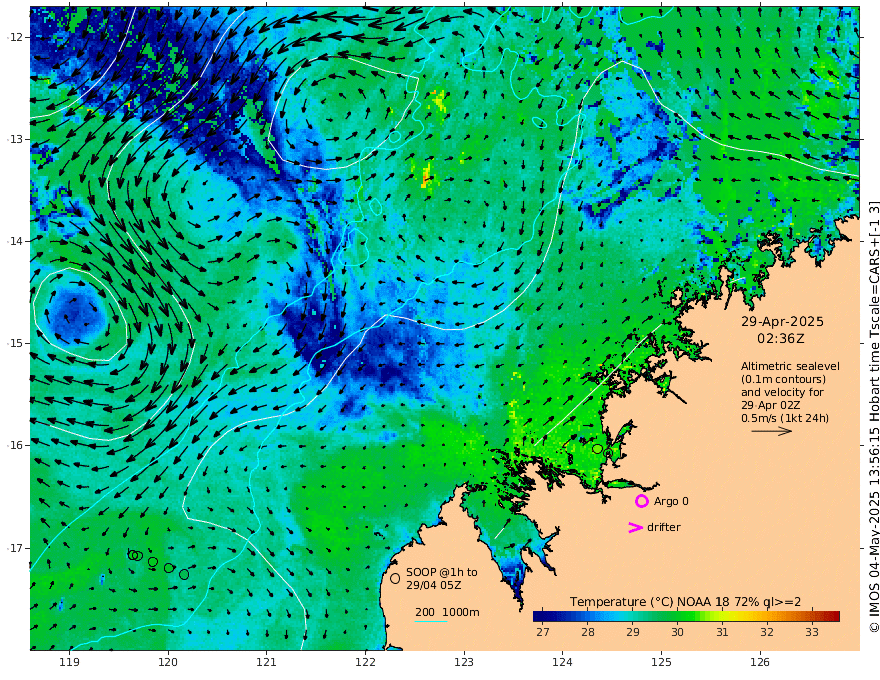Click latitude label -15 on left axis
The height and width of the screenshot is (680, 880).
(15, 343)
